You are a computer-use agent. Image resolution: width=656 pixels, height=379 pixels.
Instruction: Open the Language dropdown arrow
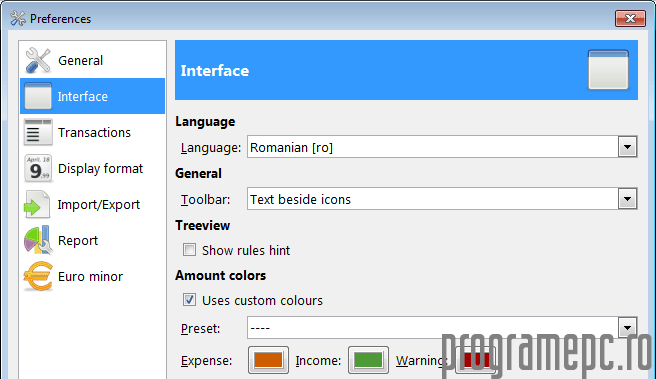coord(627,147)
